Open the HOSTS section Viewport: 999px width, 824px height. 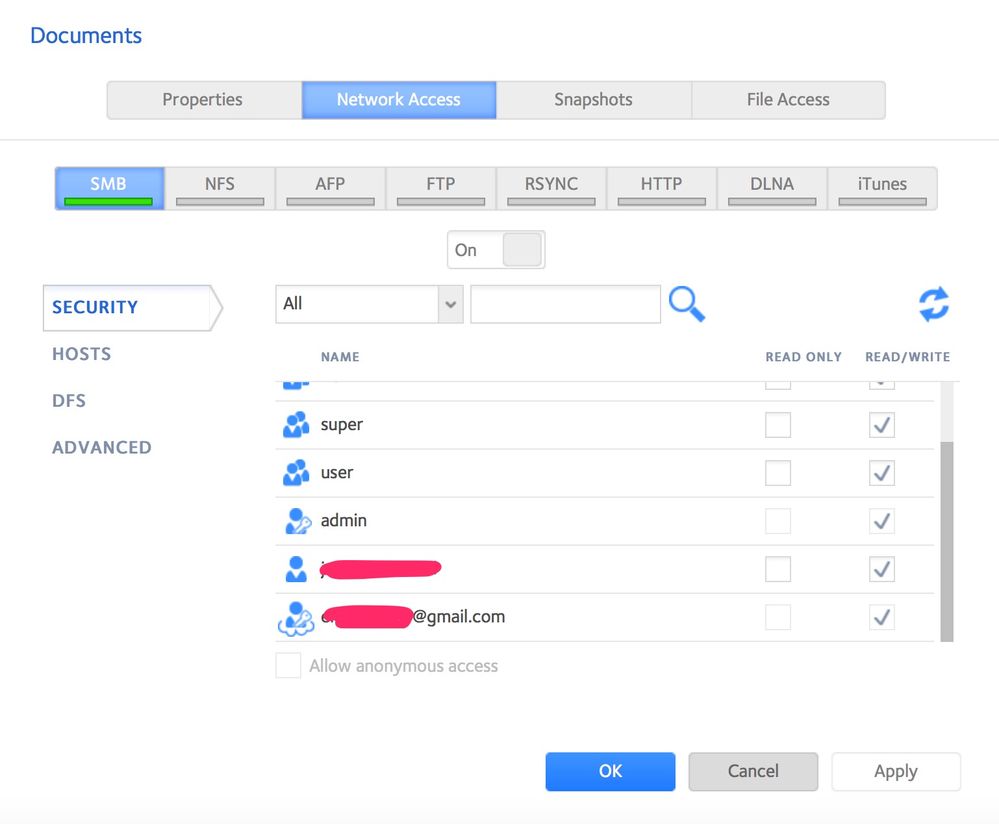click(x=82, y=354)
